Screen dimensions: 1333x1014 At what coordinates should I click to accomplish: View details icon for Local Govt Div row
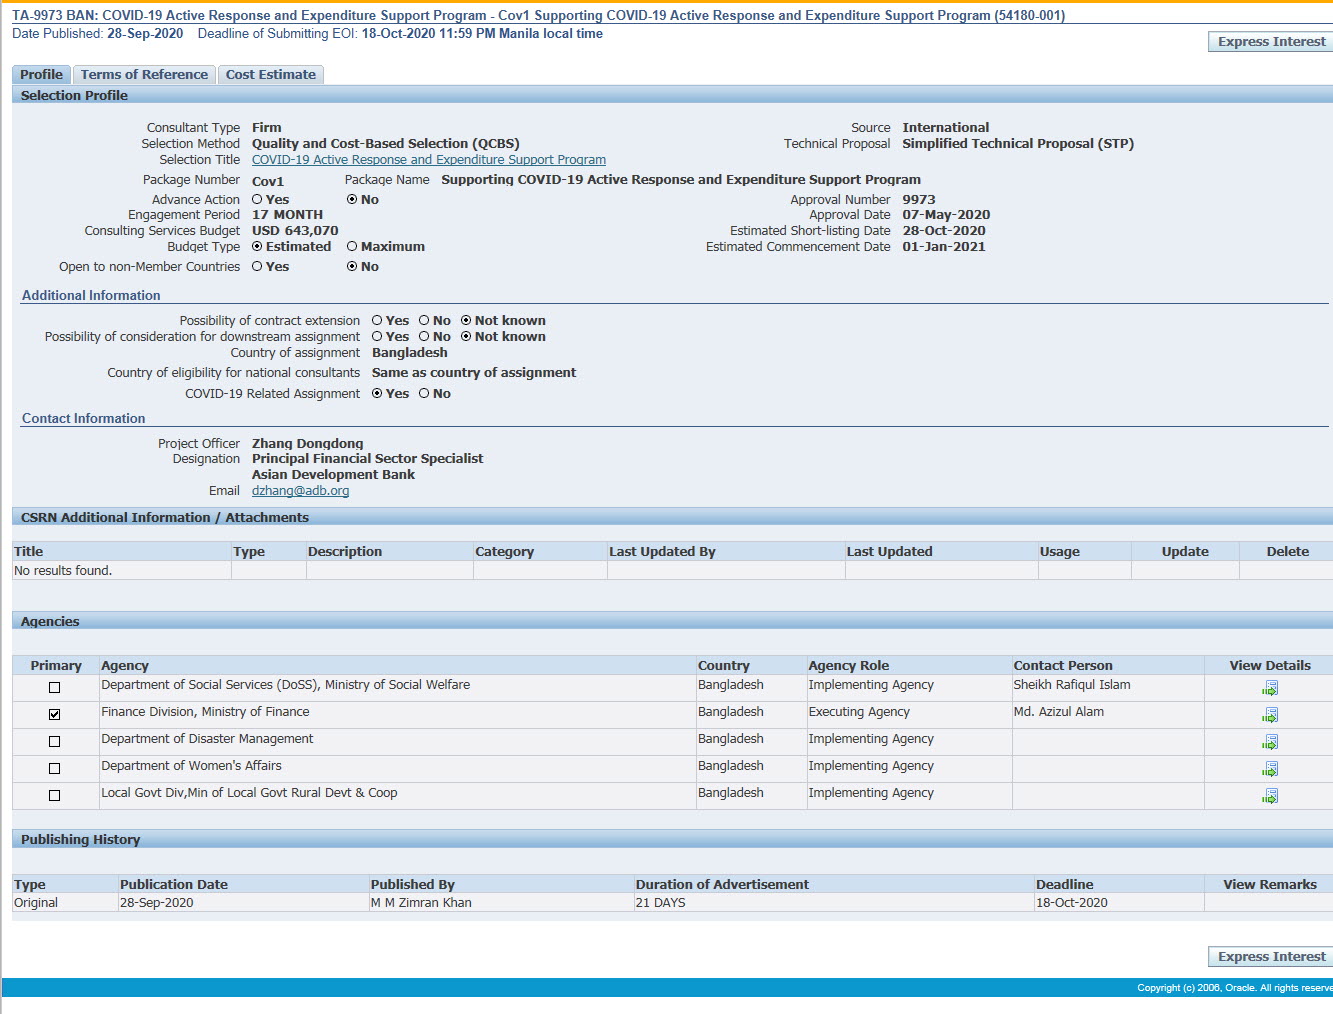1269,796
